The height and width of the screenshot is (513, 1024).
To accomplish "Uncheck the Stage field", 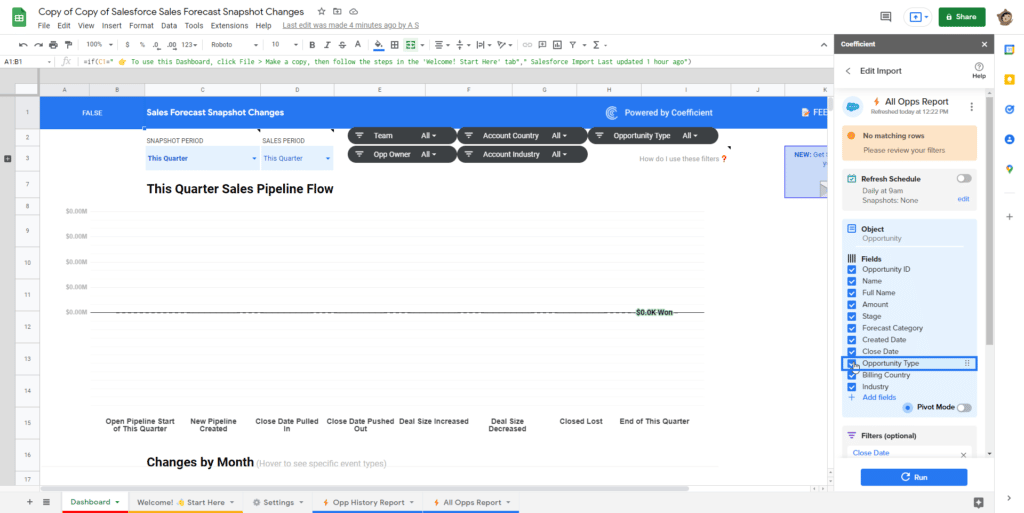I will [852, 317].
